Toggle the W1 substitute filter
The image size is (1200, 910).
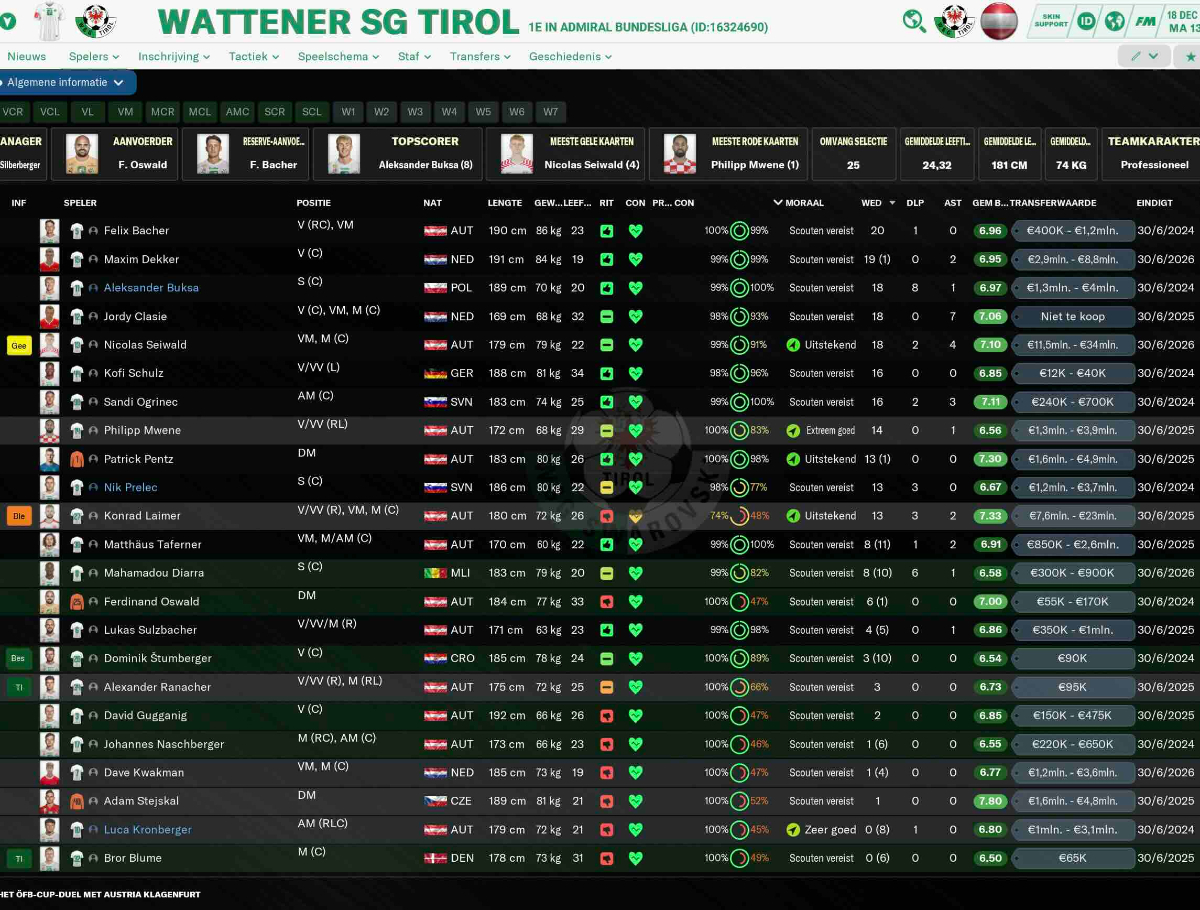click(347, 112)
